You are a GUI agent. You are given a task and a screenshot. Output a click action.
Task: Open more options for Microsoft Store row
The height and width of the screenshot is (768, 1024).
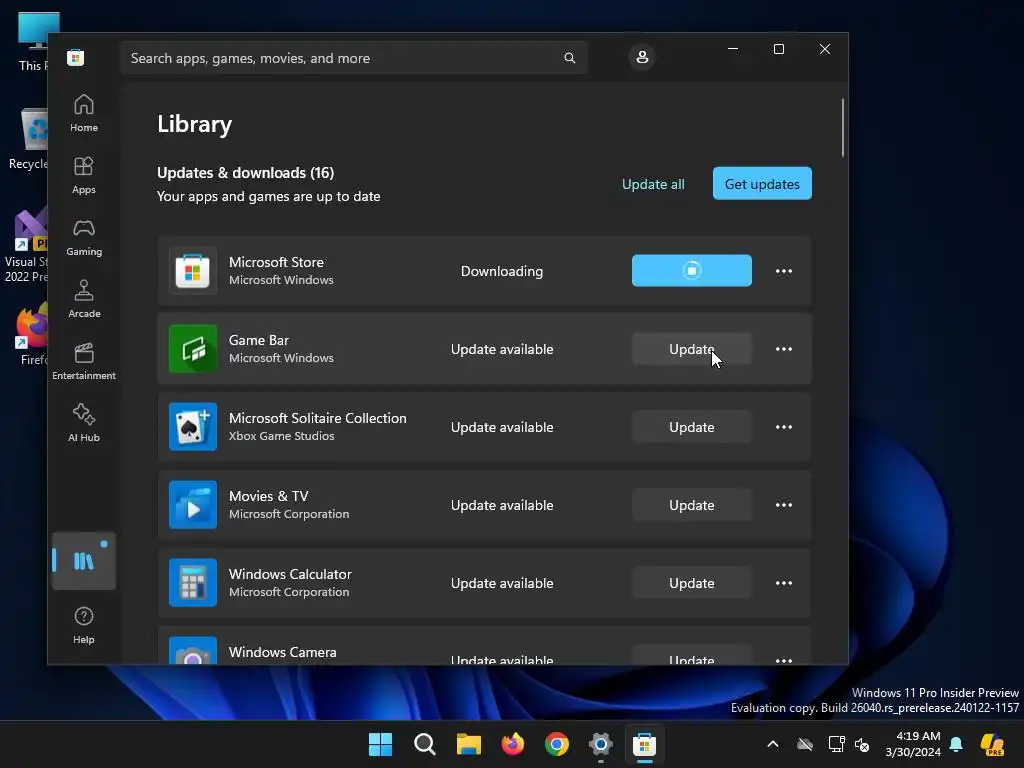[x=784, y=271]
